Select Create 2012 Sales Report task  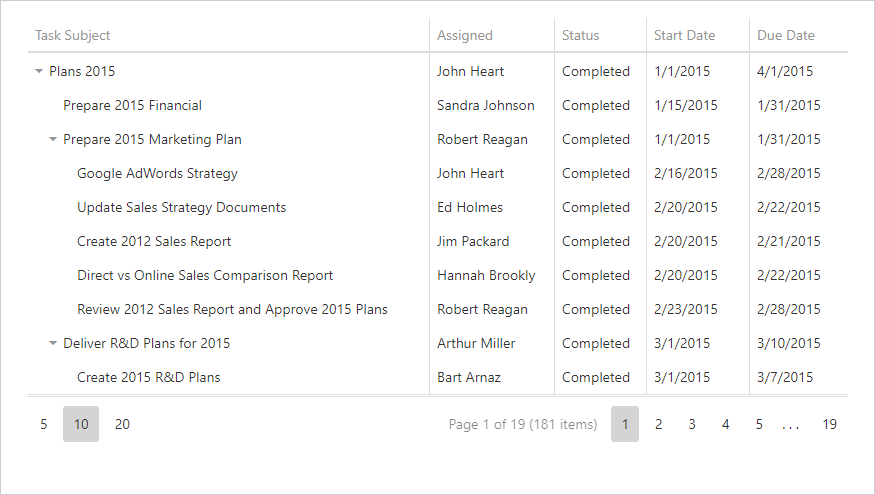(154, 242)
